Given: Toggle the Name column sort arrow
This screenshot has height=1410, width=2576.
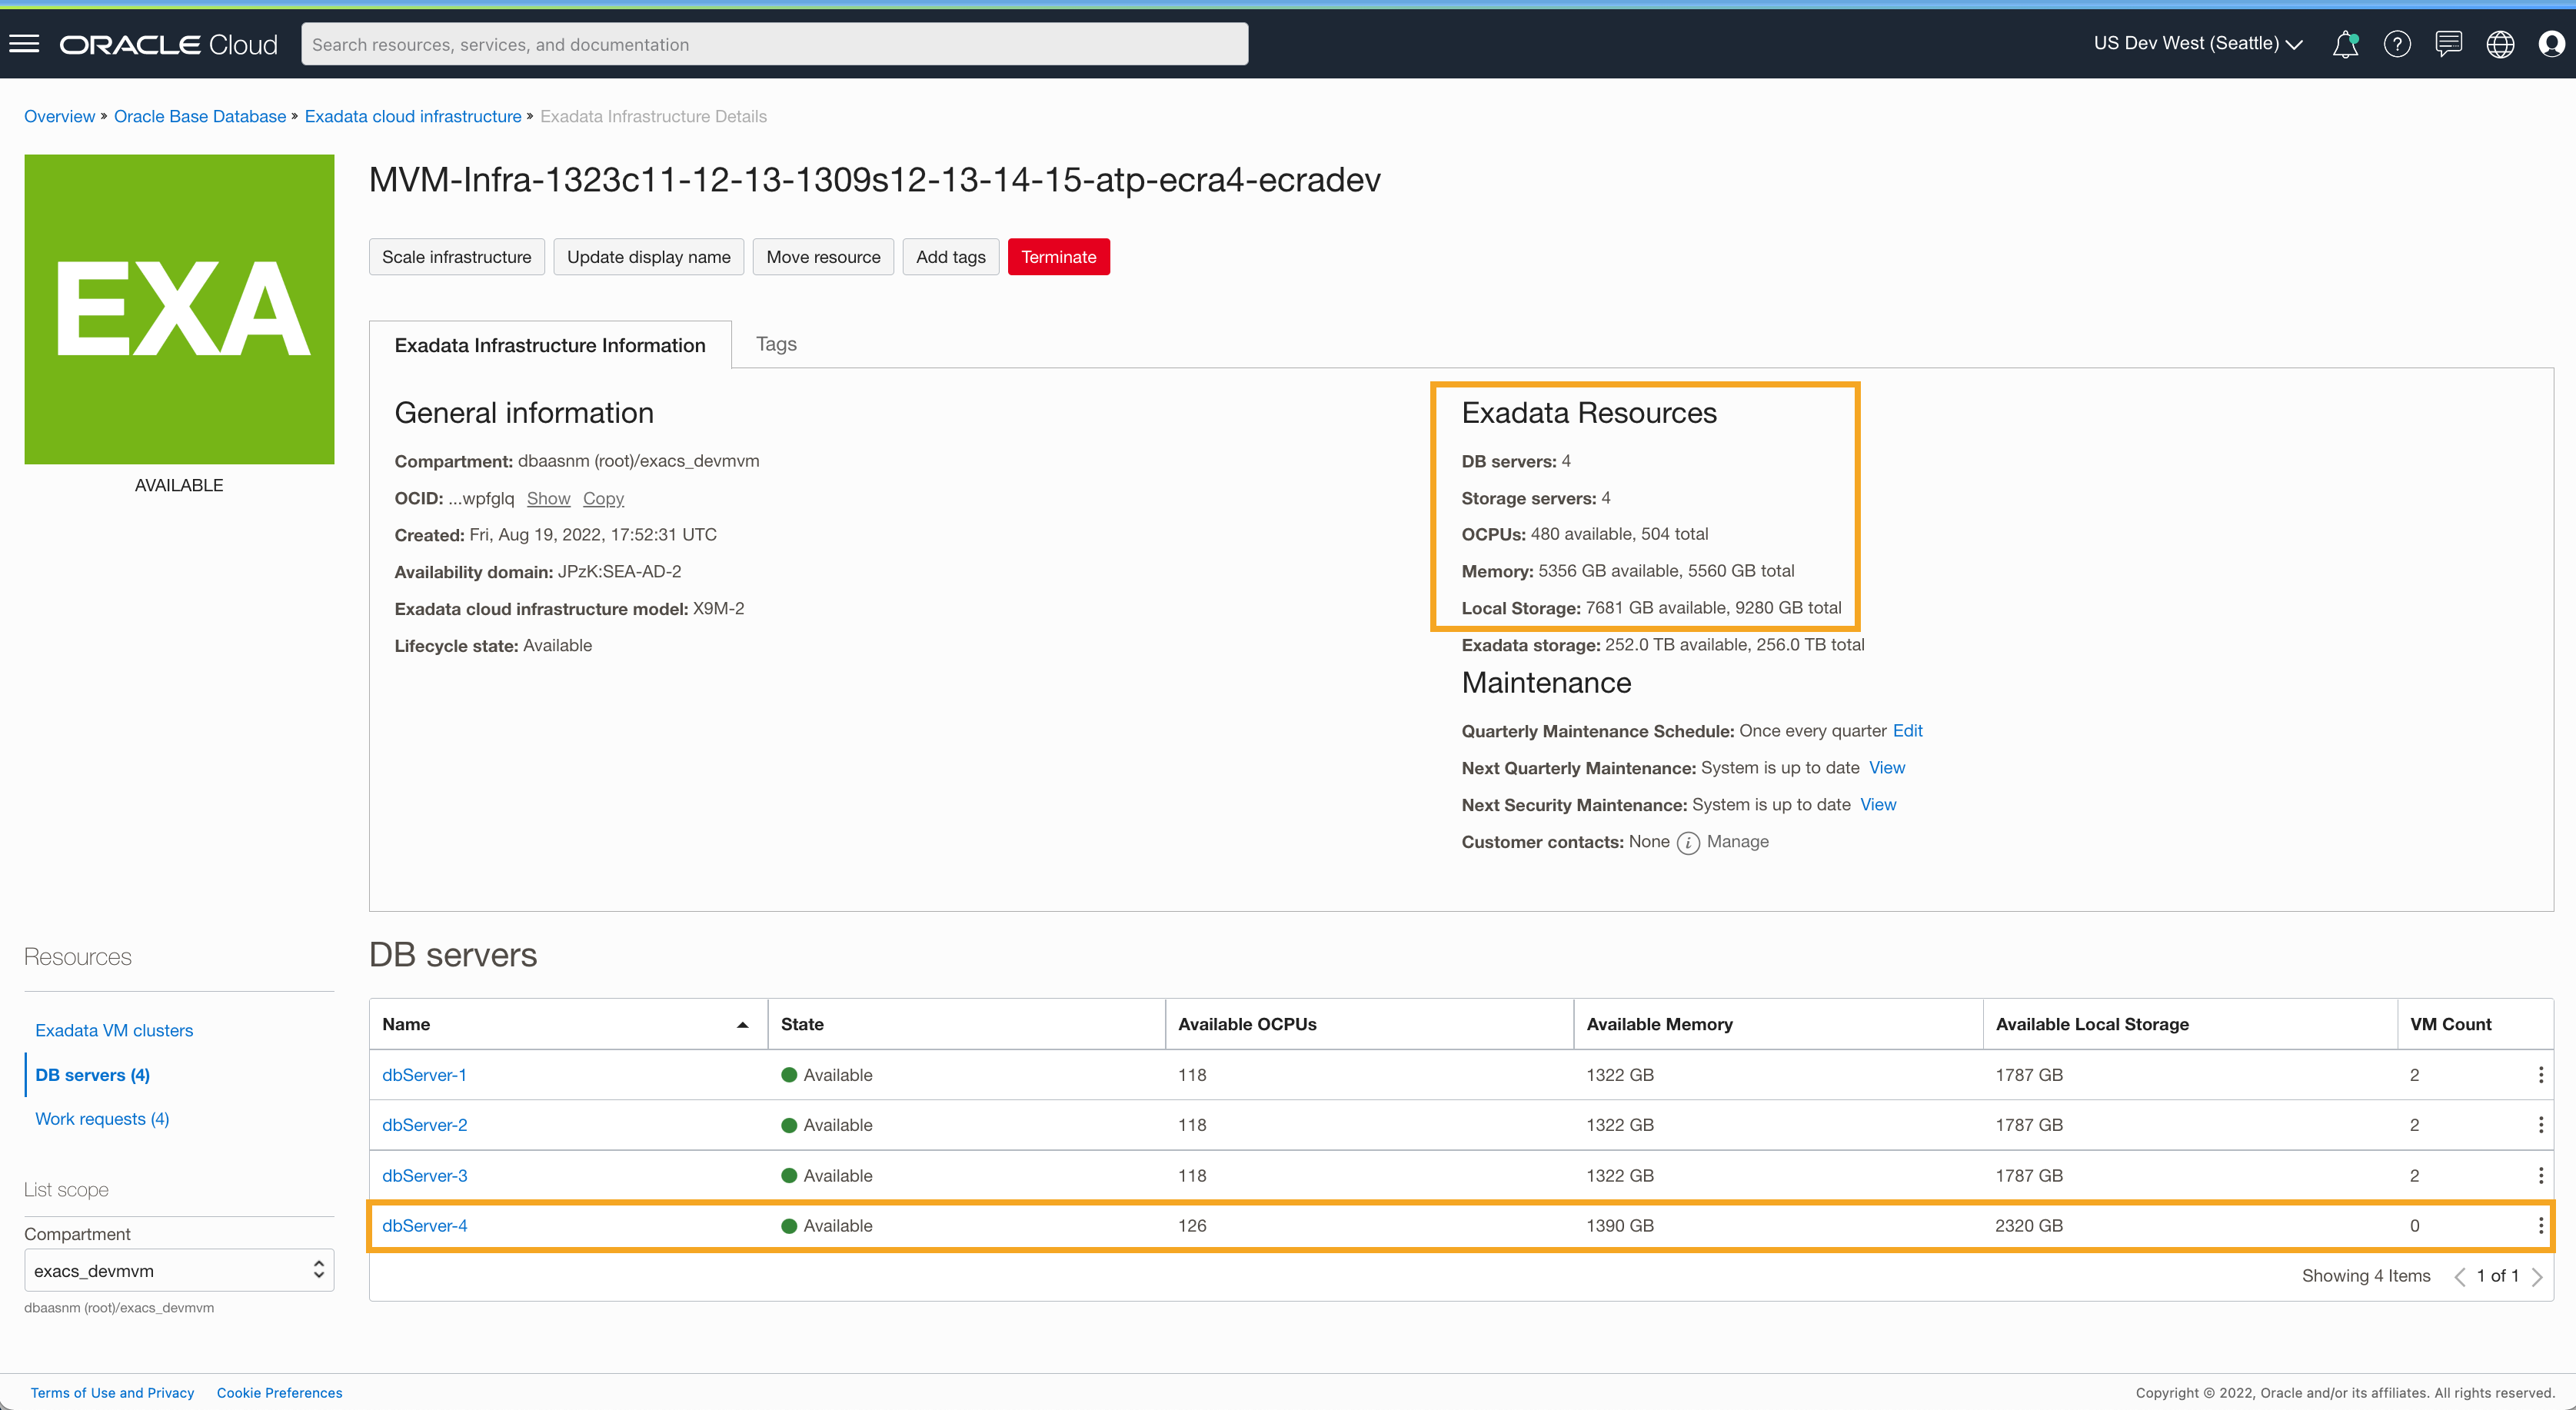Looking at the screenshot, I should pos(742,1024).
